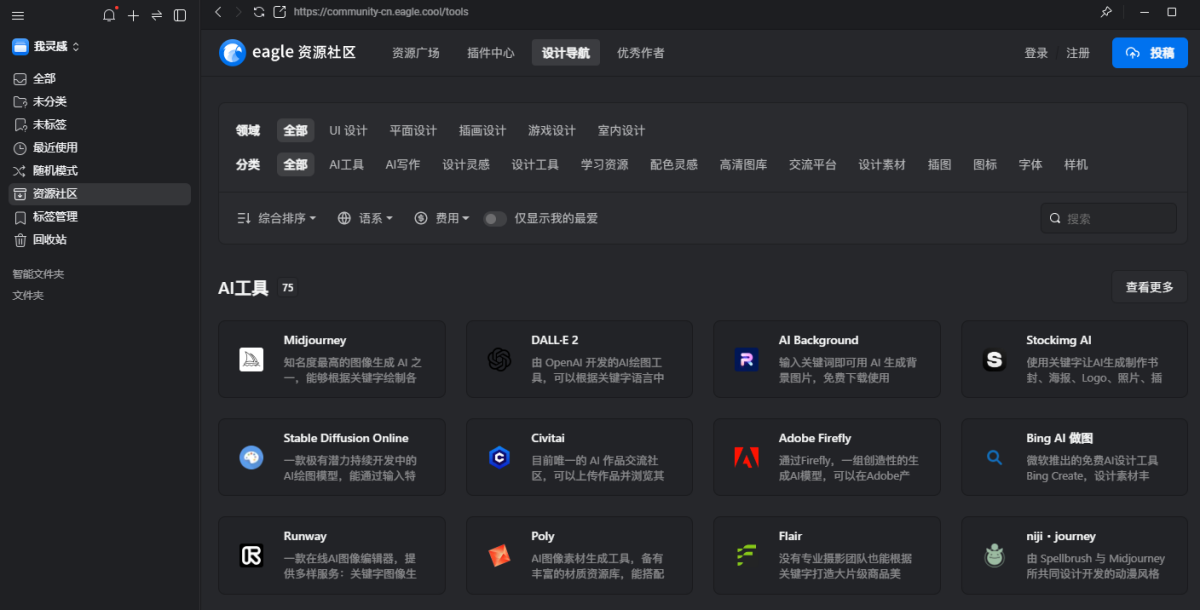This screenshot has width=1200, height=610.
Task: Open Bing AI 做图 magnifier icon
Action: pyautogui.click(x=994, y=457)
